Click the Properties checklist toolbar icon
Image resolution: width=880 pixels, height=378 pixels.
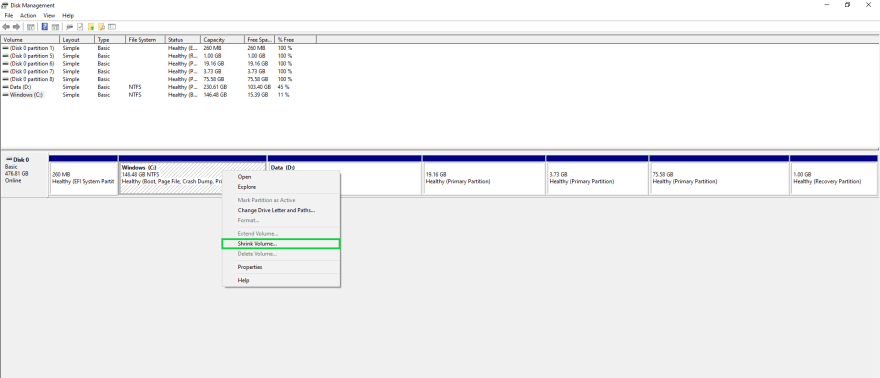80,26
